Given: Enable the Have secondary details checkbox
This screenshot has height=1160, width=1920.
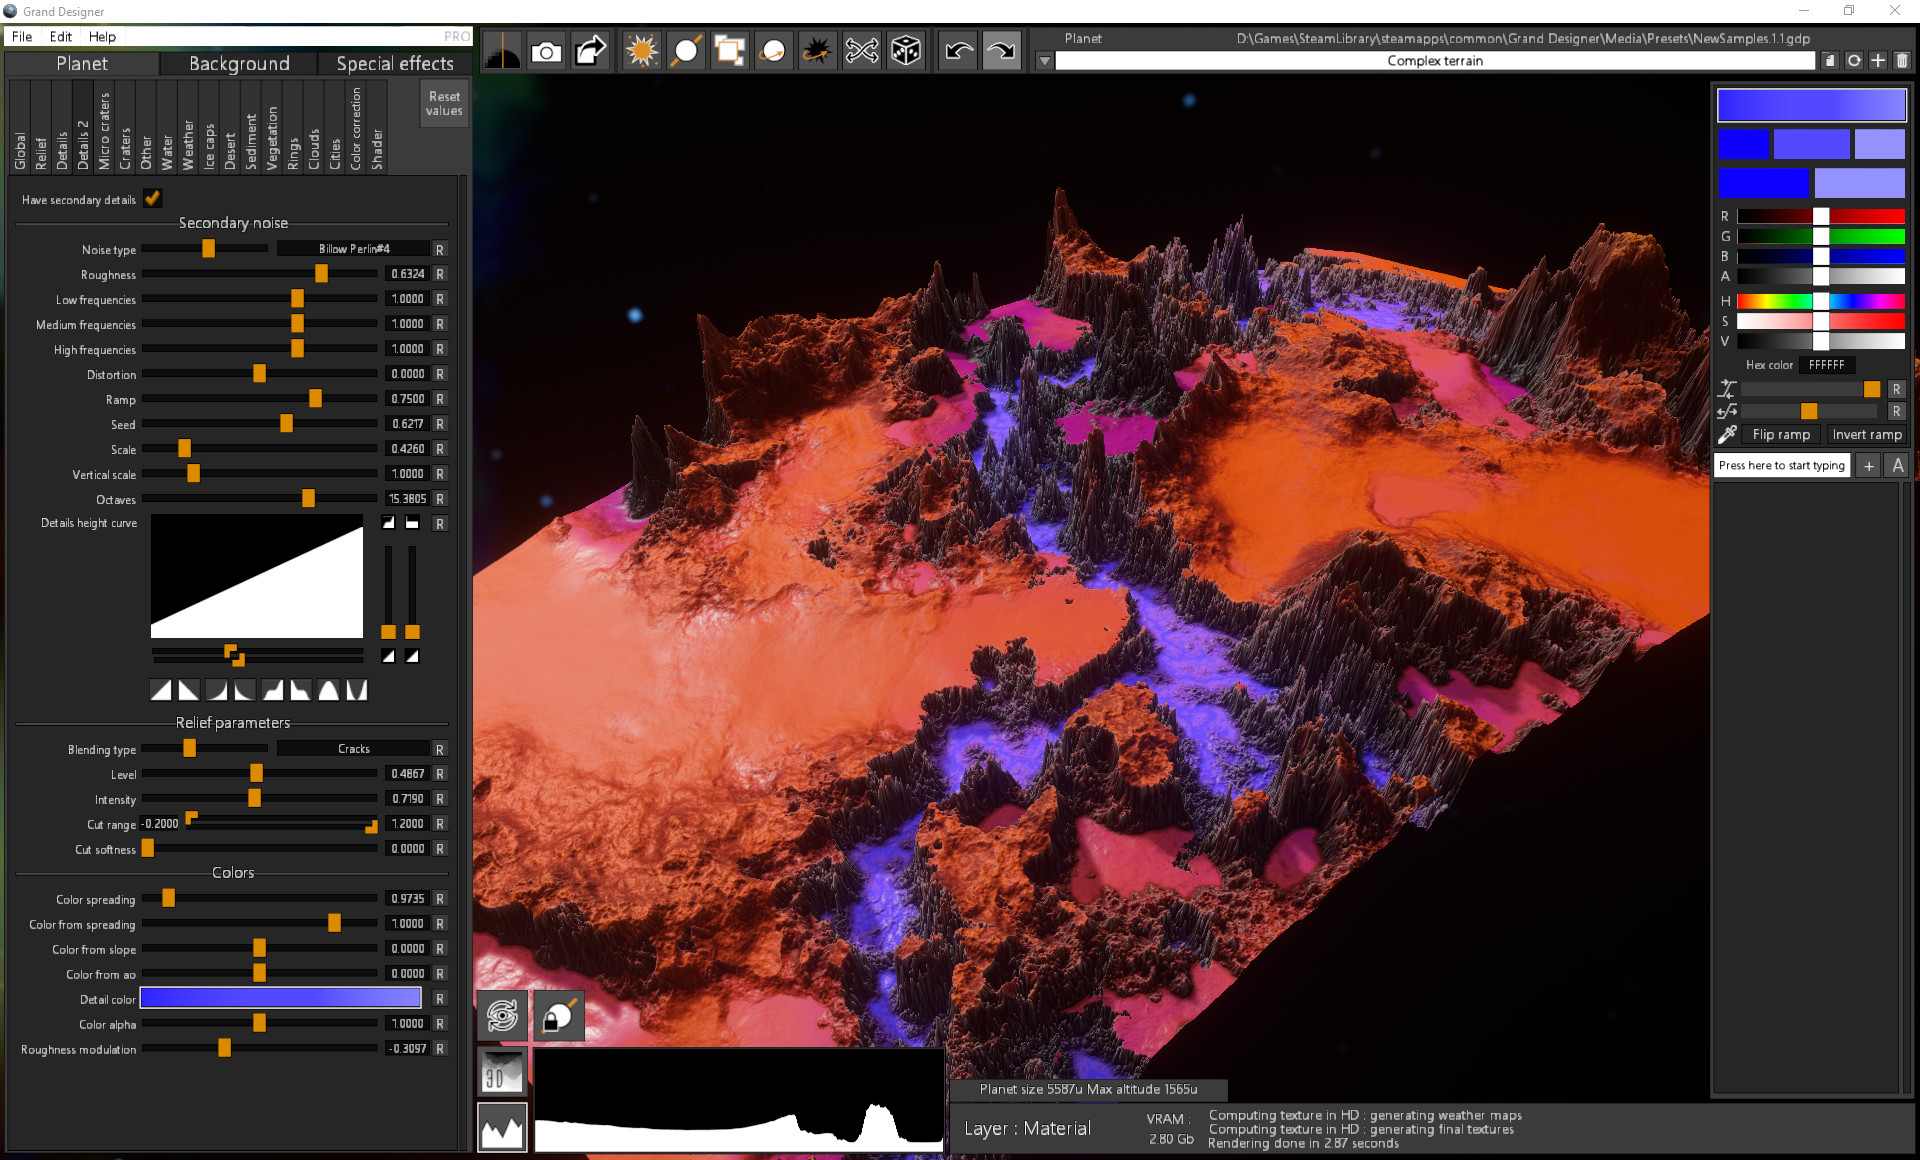Looking at the screenshot, I should [152, 199].
